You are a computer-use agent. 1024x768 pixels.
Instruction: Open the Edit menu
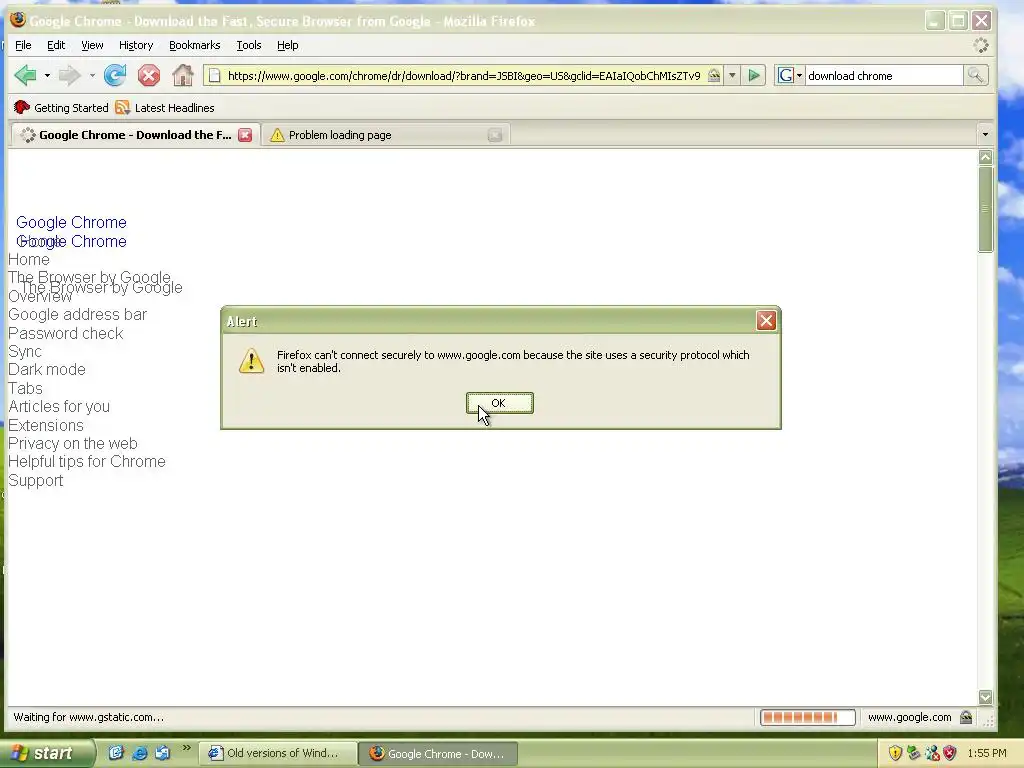click(x=56, y=45)
